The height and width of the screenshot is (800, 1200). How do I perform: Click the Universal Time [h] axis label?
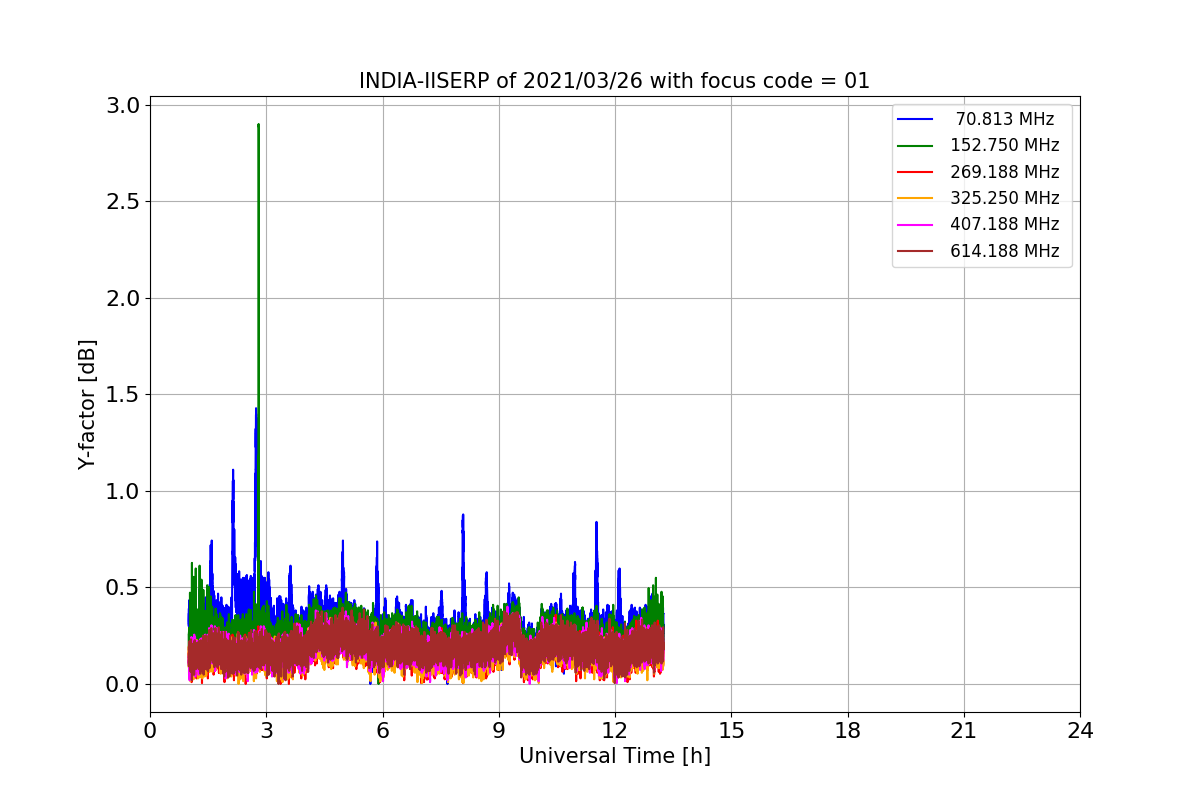coord(614,757)
